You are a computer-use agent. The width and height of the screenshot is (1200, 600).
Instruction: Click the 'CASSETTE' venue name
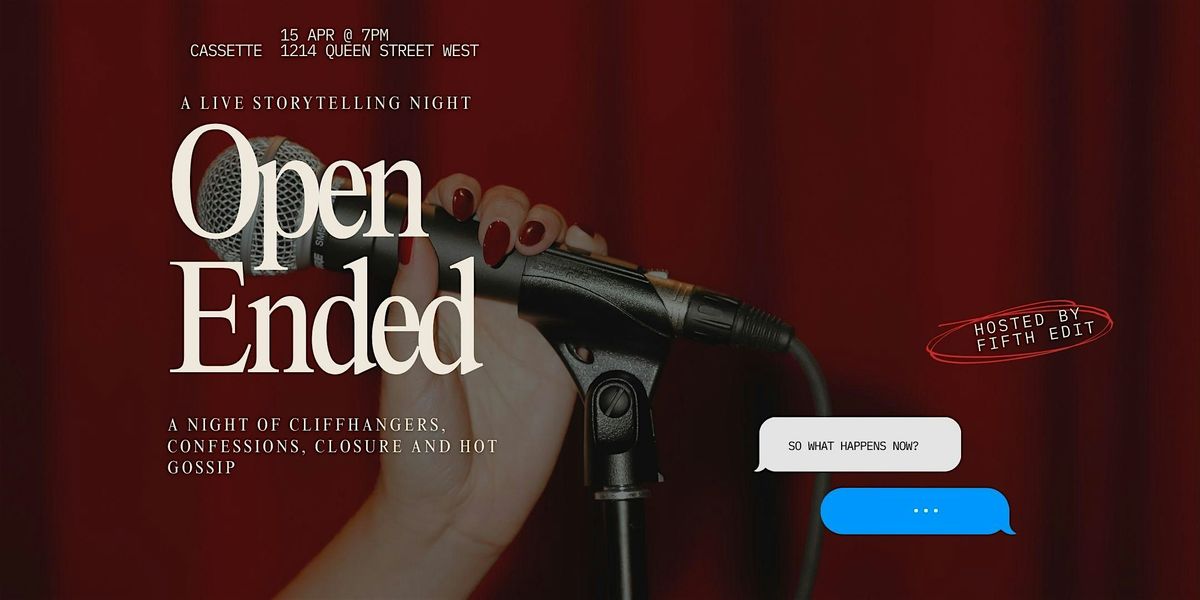(226, 51)
